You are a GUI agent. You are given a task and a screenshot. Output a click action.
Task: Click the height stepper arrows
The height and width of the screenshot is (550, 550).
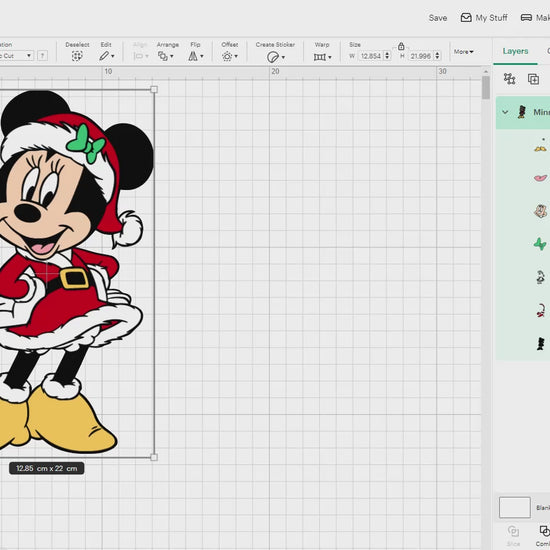[437, 56]
